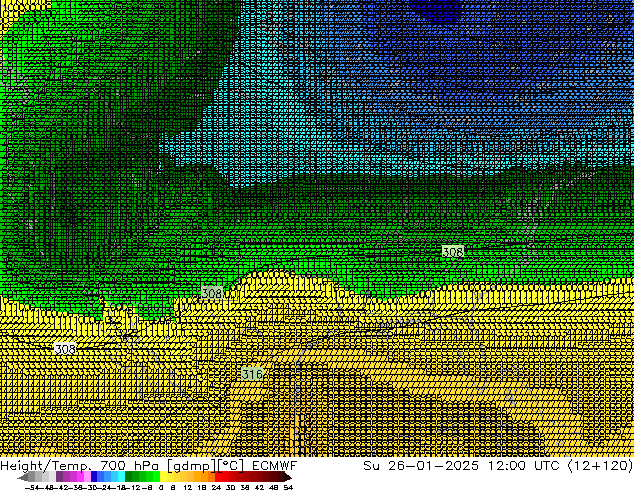Click the [gdmp] unit label
The width and height of the screenshot is (634, 490).
[192, 466]
